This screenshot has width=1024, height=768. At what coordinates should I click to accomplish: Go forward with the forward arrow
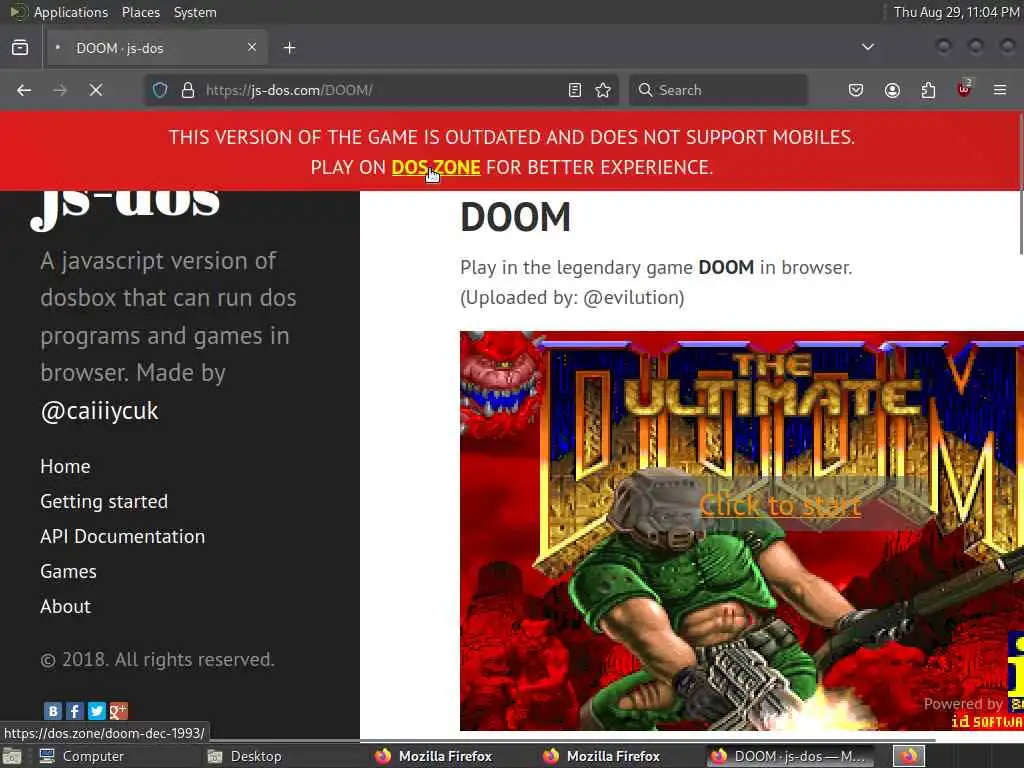pyautogui.click(x=60, y=90)
